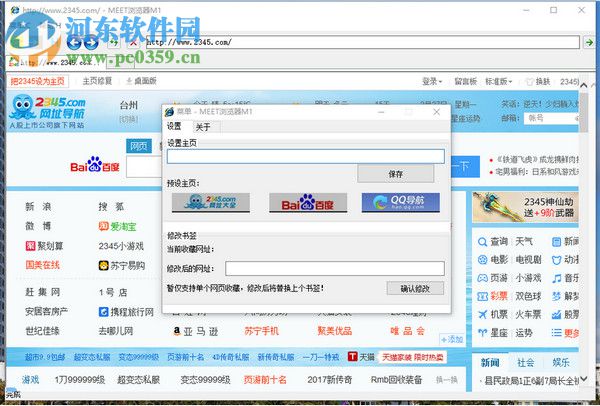Switch to the 社会 news tab

click(525, 362)
